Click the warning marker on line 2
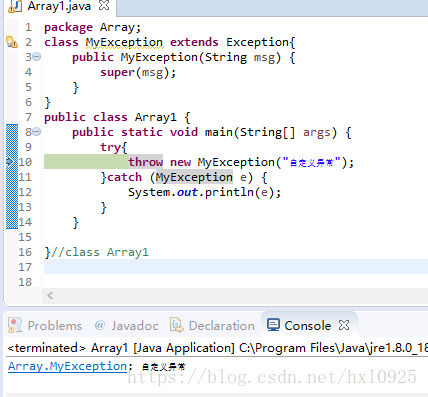This screenshot has width=428, height=397. click(12, 42)
